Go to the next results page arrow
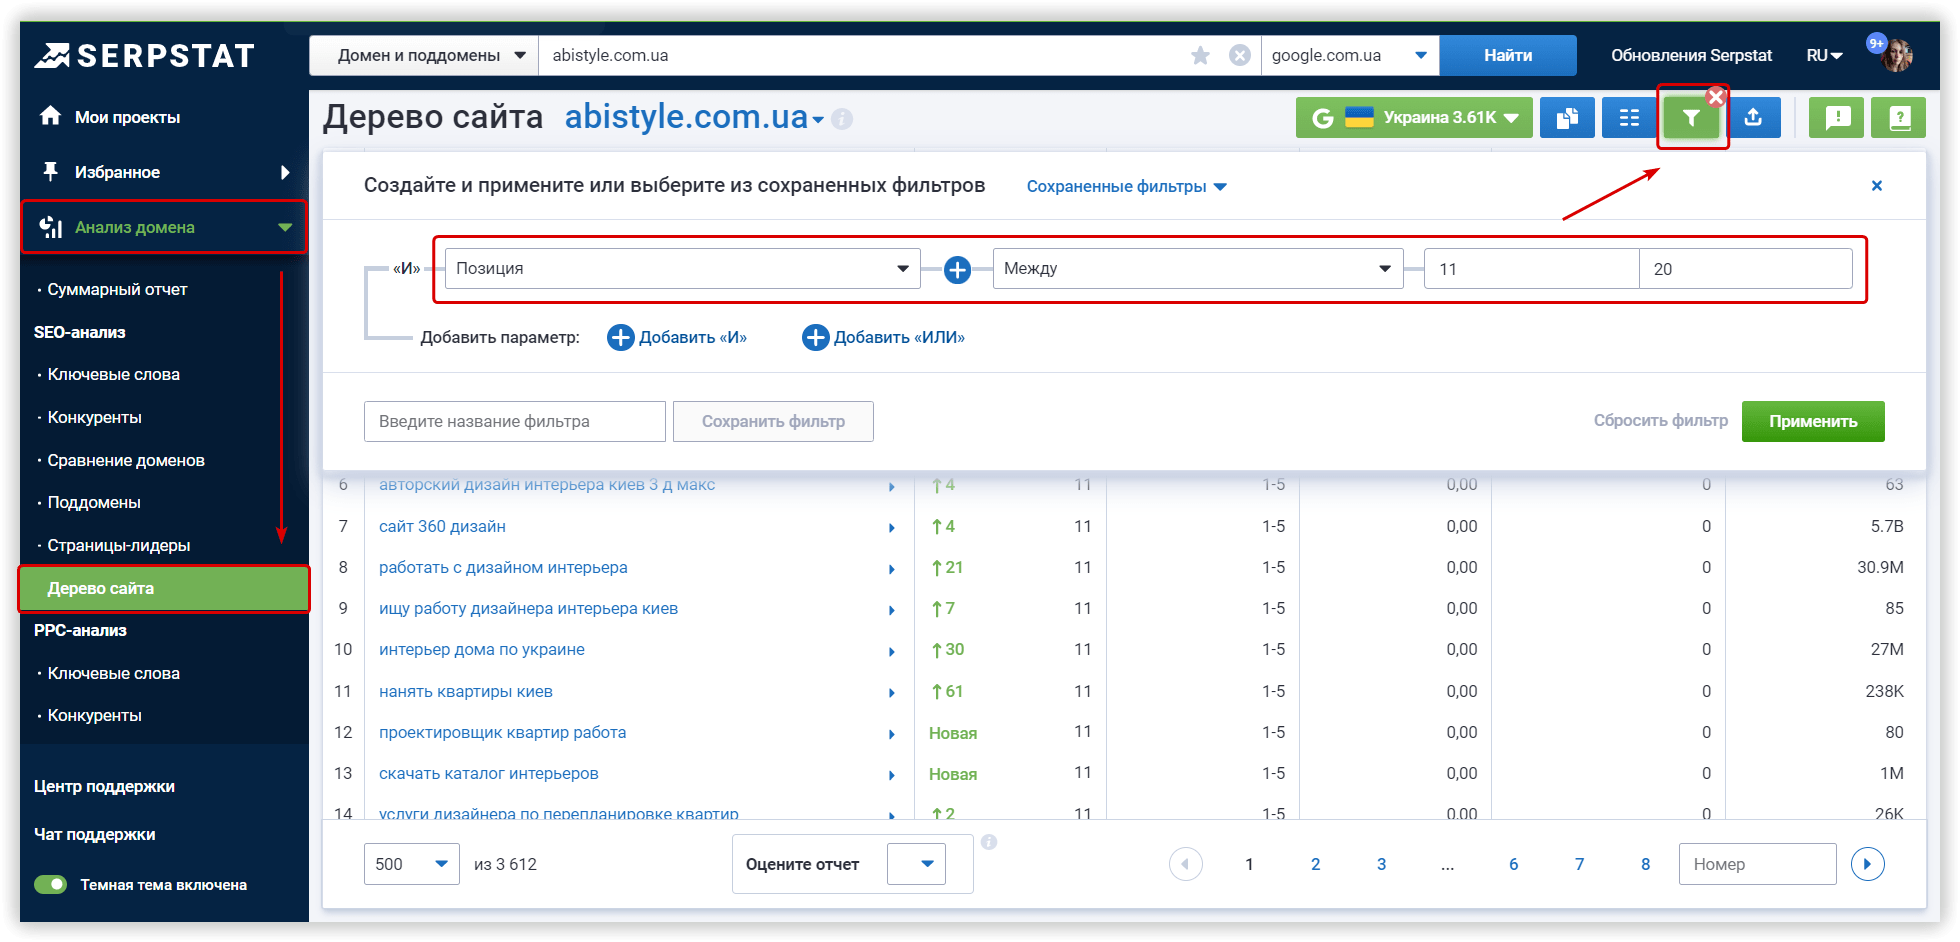The image size is (1960, 942). coord(1867,864)
